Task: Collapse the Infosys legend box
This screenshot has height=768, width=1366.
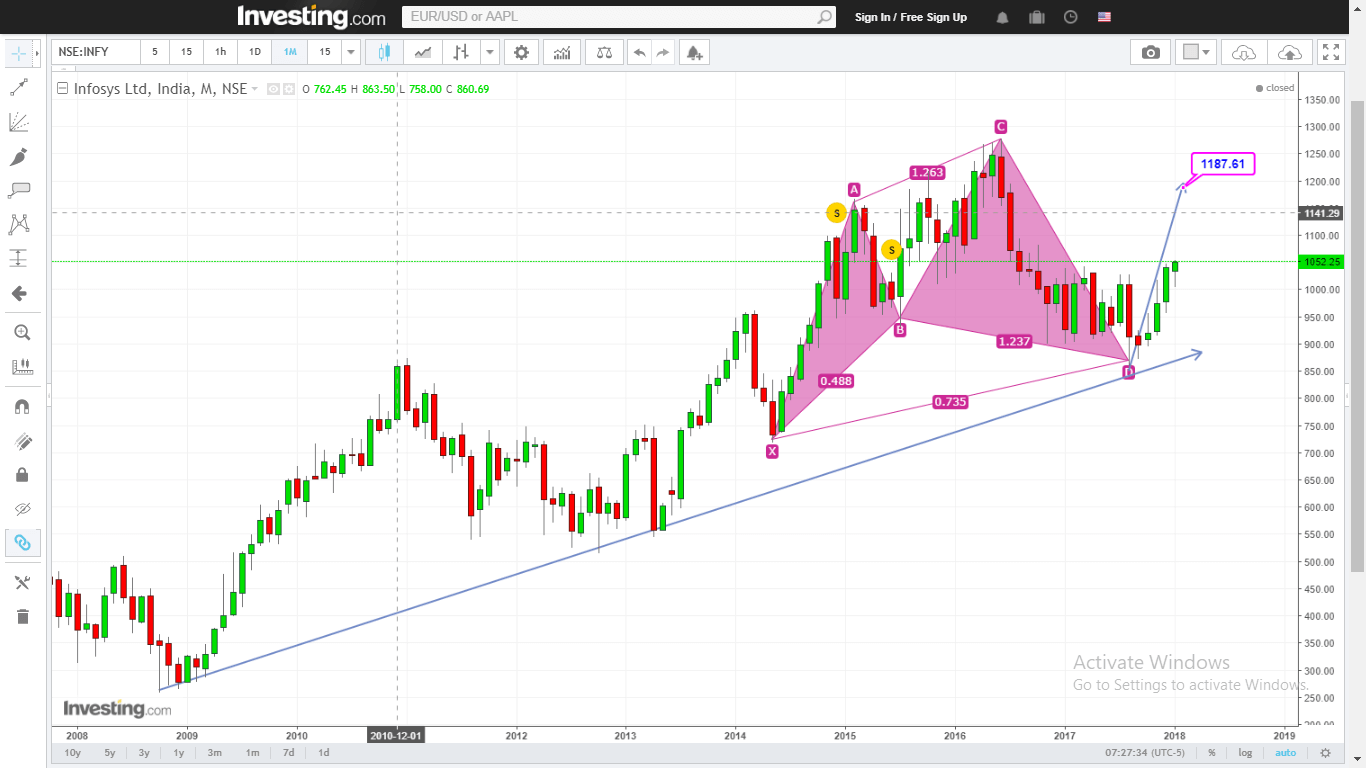Action: pos(64,88)
